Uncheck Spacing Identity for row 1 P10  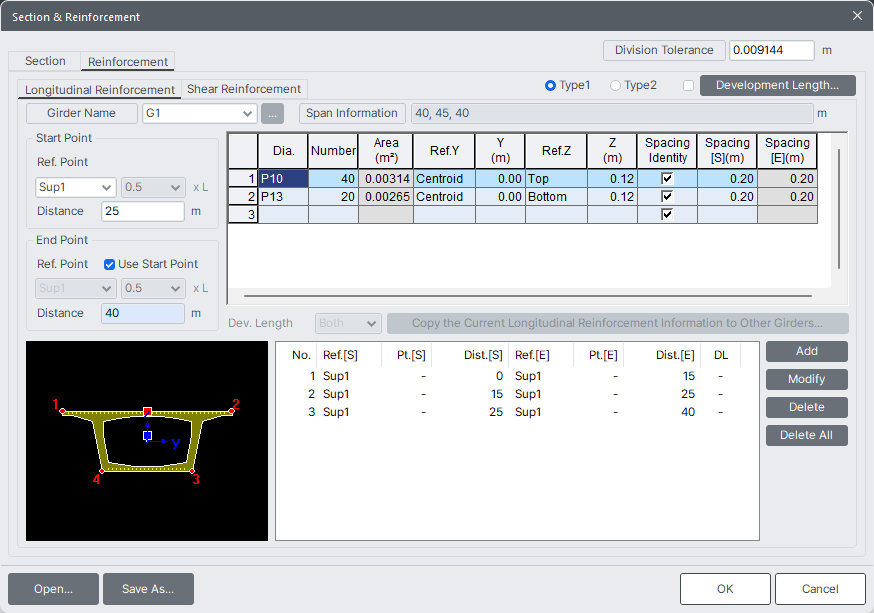pyautogui.click(x=667, y=178)
